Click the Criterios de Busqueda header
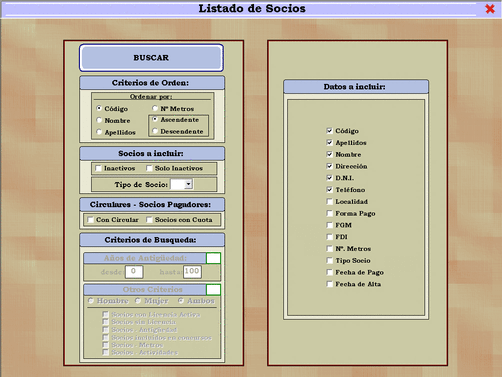The width and height of the screenshot is (502, 377). point(152,240)
